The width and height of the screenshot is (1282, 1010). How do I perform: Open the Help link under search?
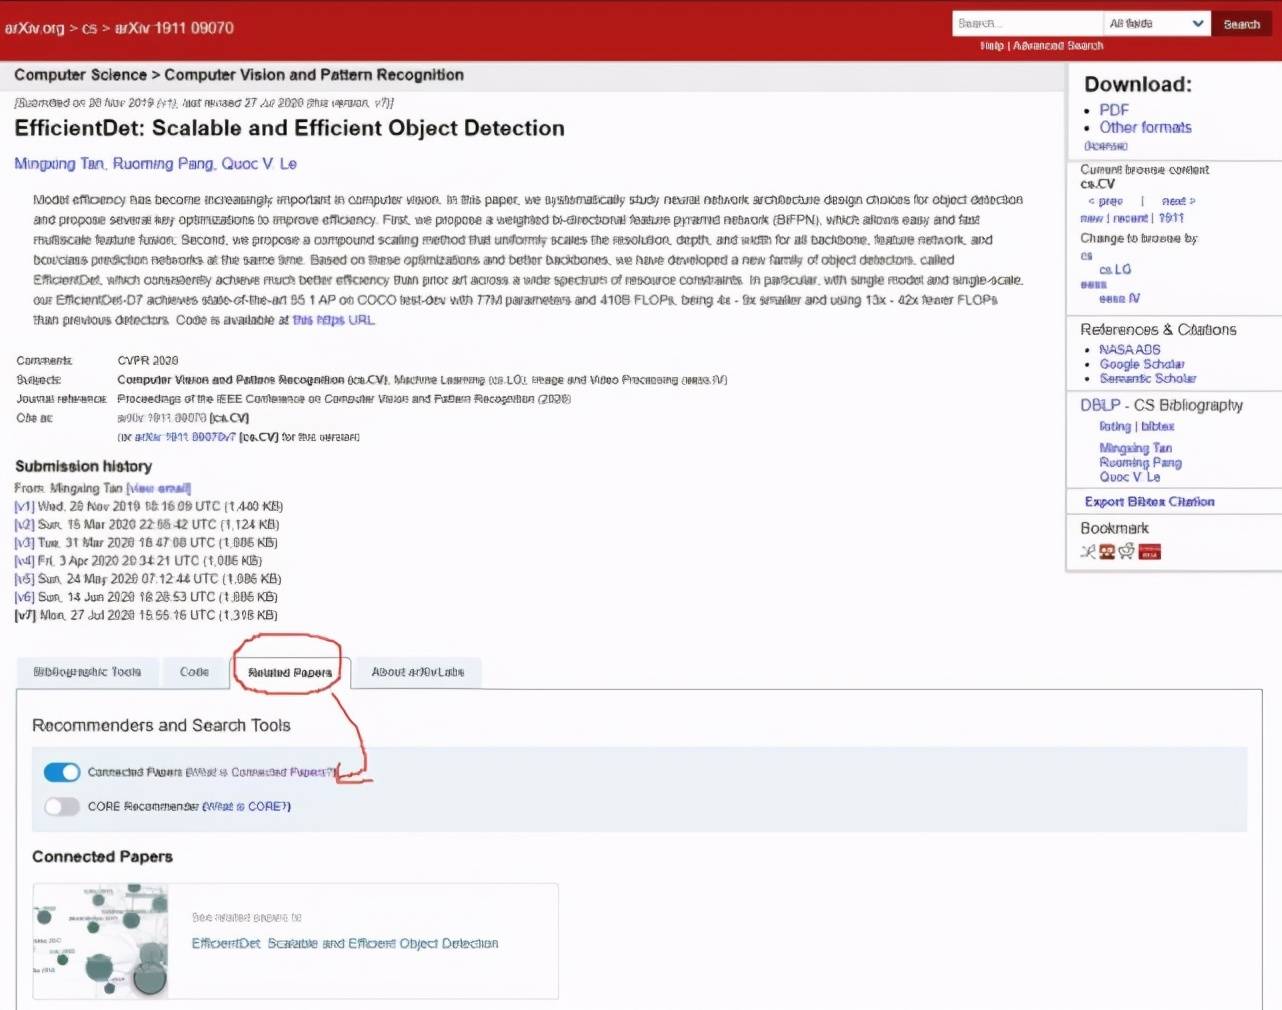click(x=992, y=46)
